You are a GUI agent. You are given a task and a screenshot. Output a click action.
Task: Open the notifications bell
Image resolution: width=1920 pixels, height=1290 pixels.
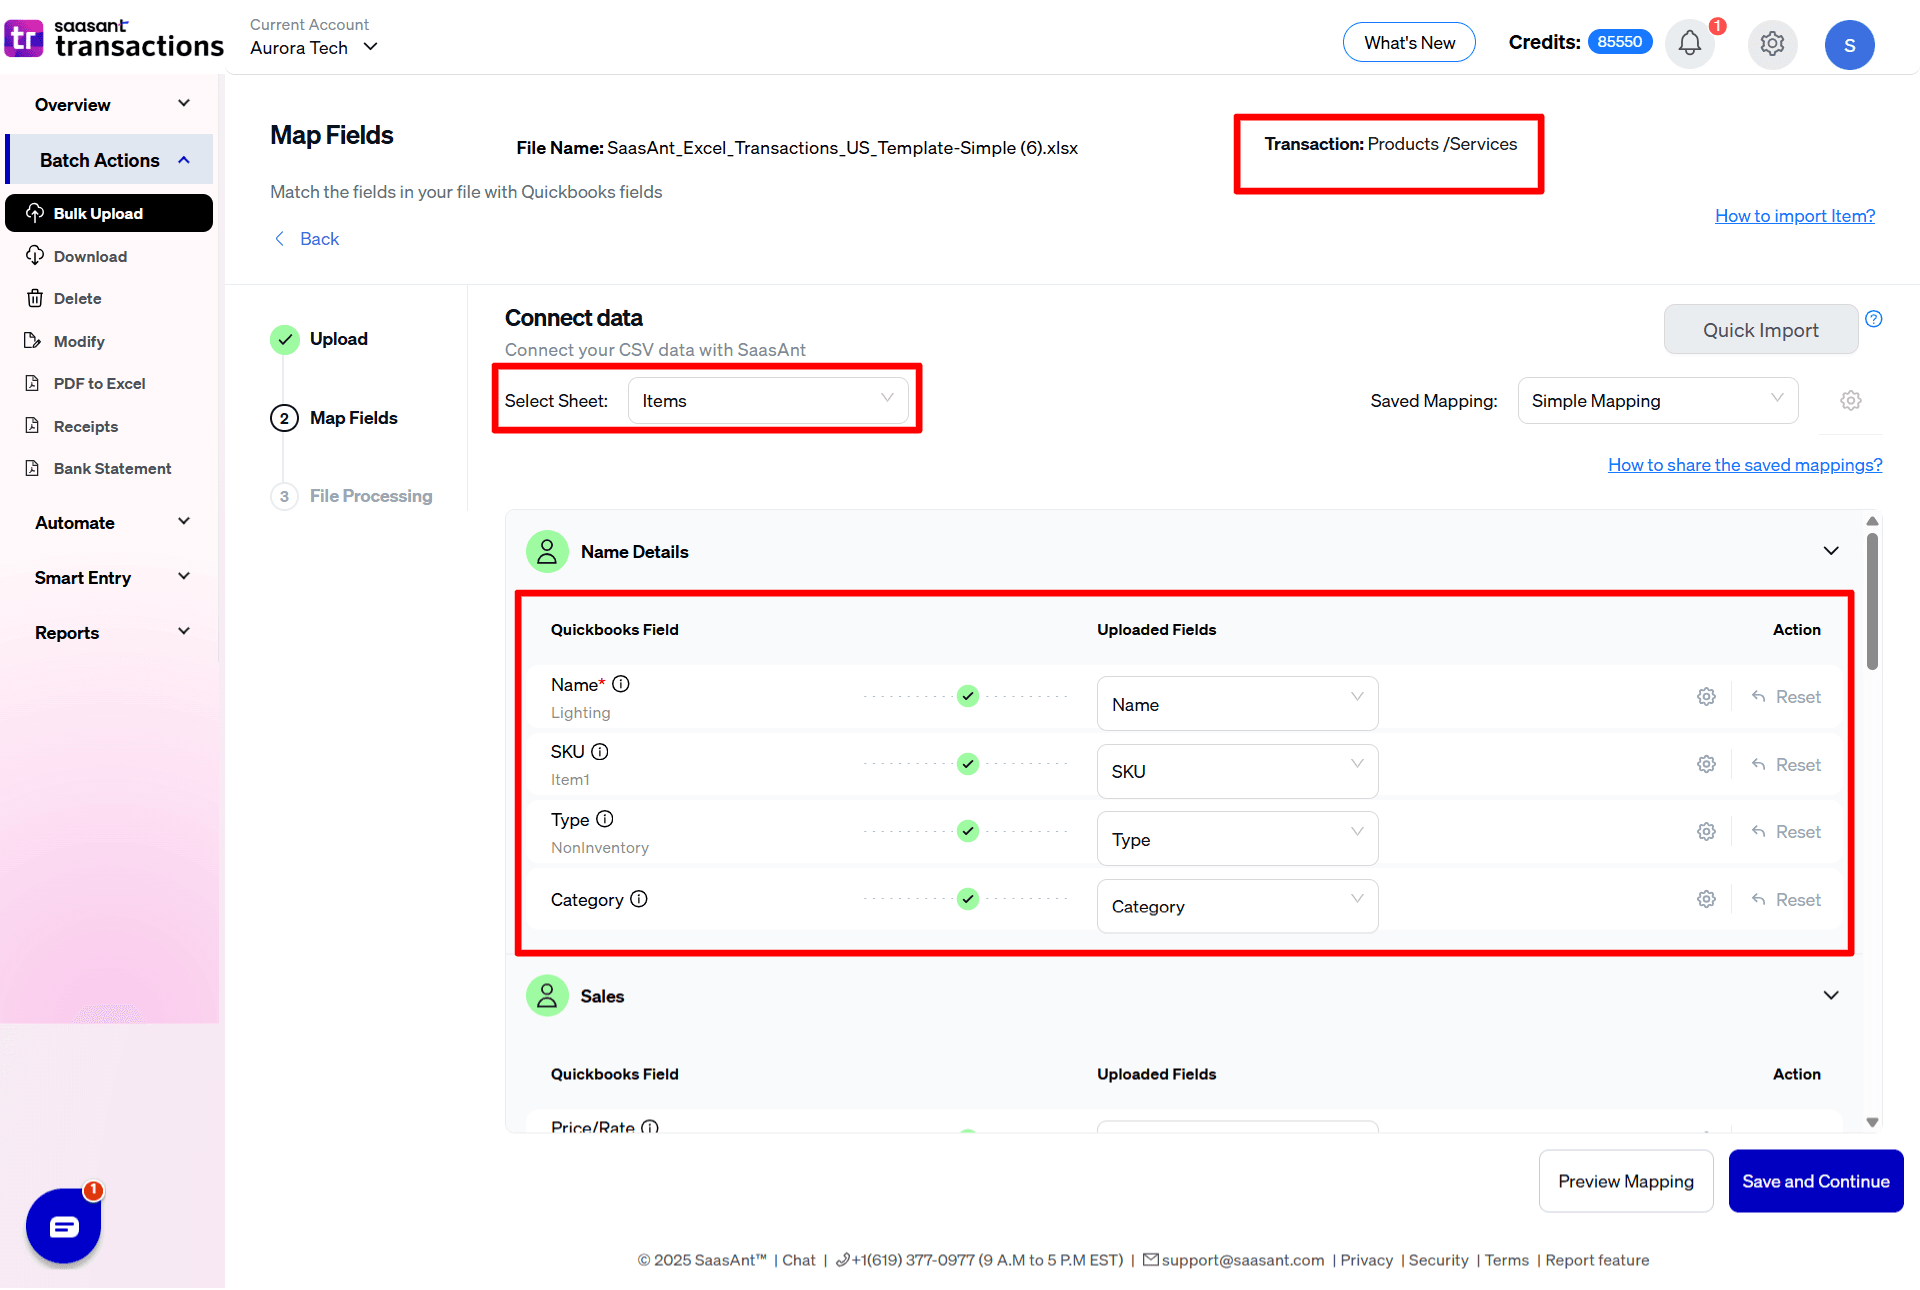[1689, 43]
